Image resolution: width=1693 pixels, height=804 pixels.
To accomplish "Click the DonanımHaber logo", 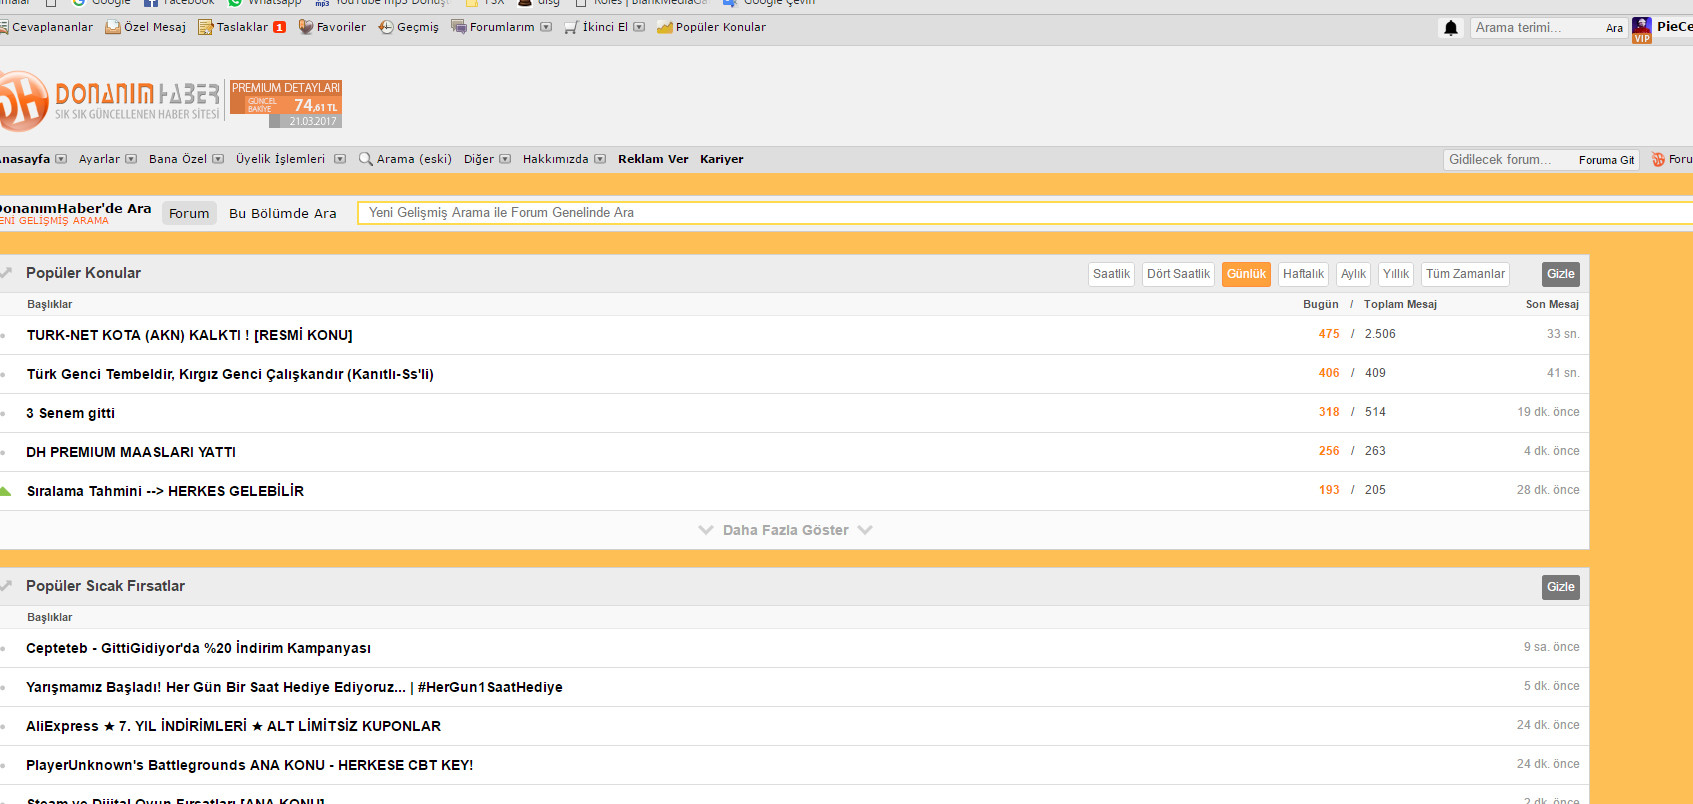I will click(x=110, y=101).
